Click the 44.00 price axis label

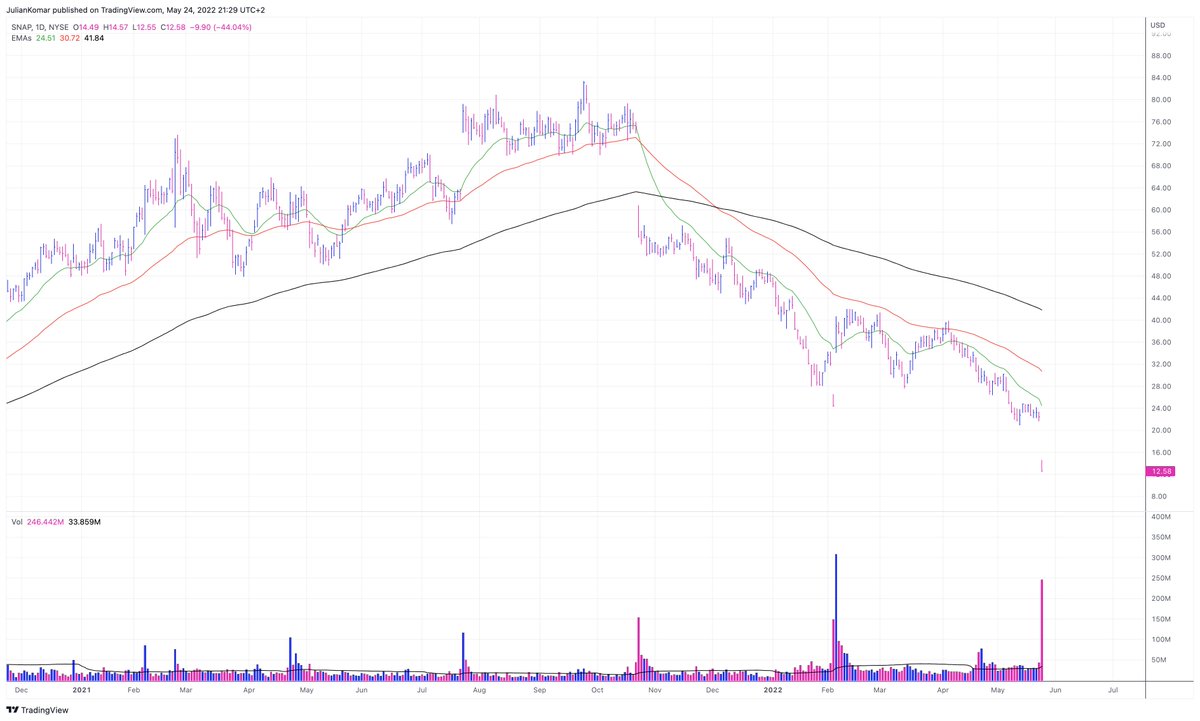tap(1160, 298)
